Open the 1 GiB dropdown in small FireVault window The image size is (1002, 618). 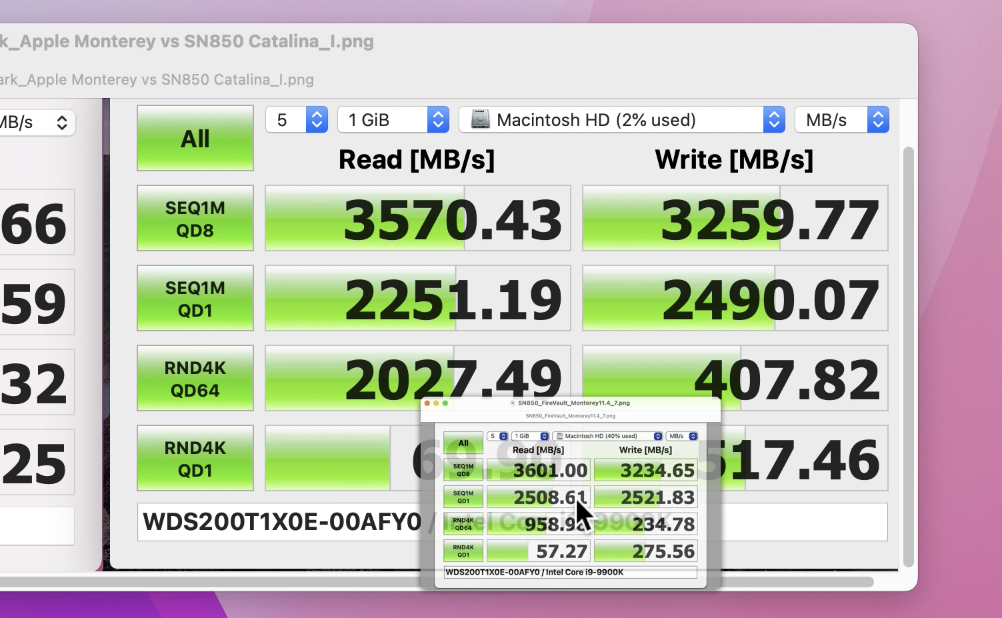(530, 436)
